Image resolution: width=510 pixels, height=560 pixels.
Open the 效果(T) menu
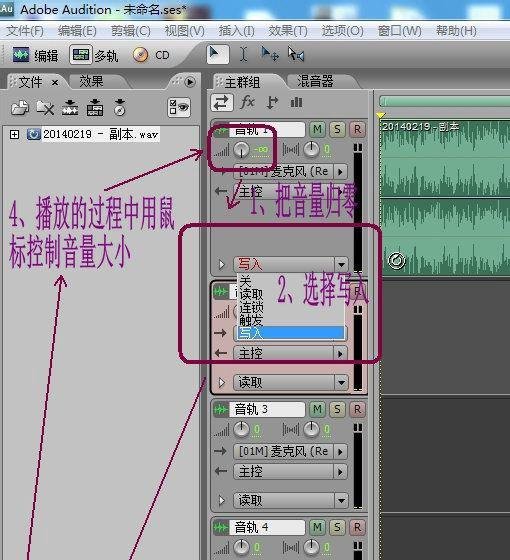[288, 31]
